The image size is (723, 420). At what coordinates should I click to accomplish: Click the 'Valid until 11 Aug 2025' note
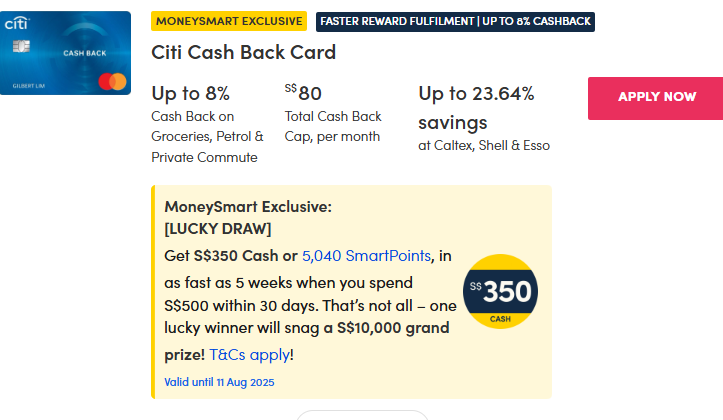[219, 382]
